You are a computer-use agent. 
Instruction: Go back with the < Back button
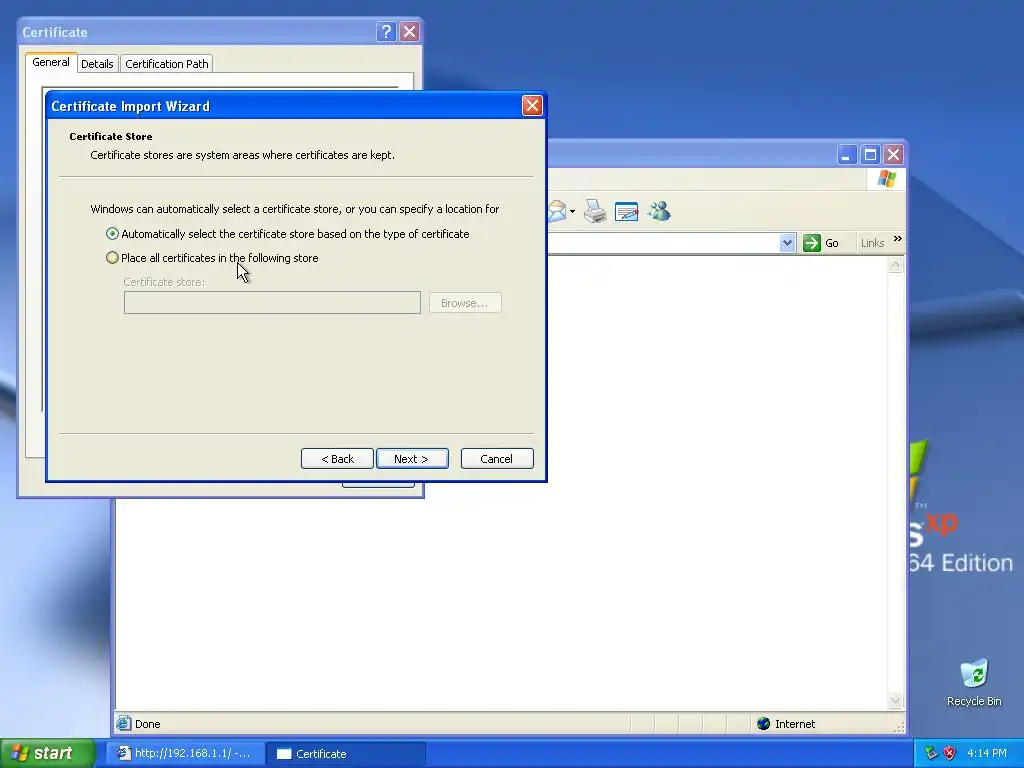[337, 458]
